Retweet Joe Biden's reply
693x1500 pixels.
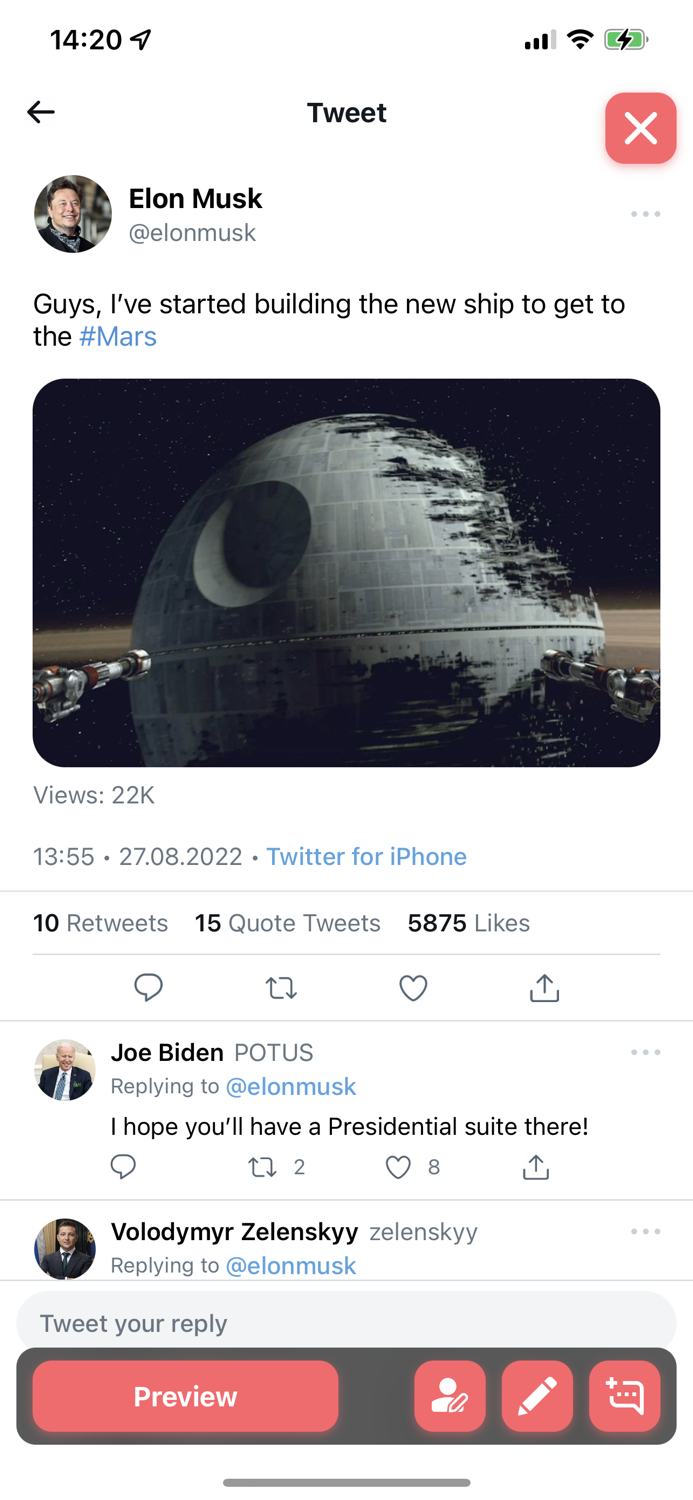click(x=263, y=1167)
